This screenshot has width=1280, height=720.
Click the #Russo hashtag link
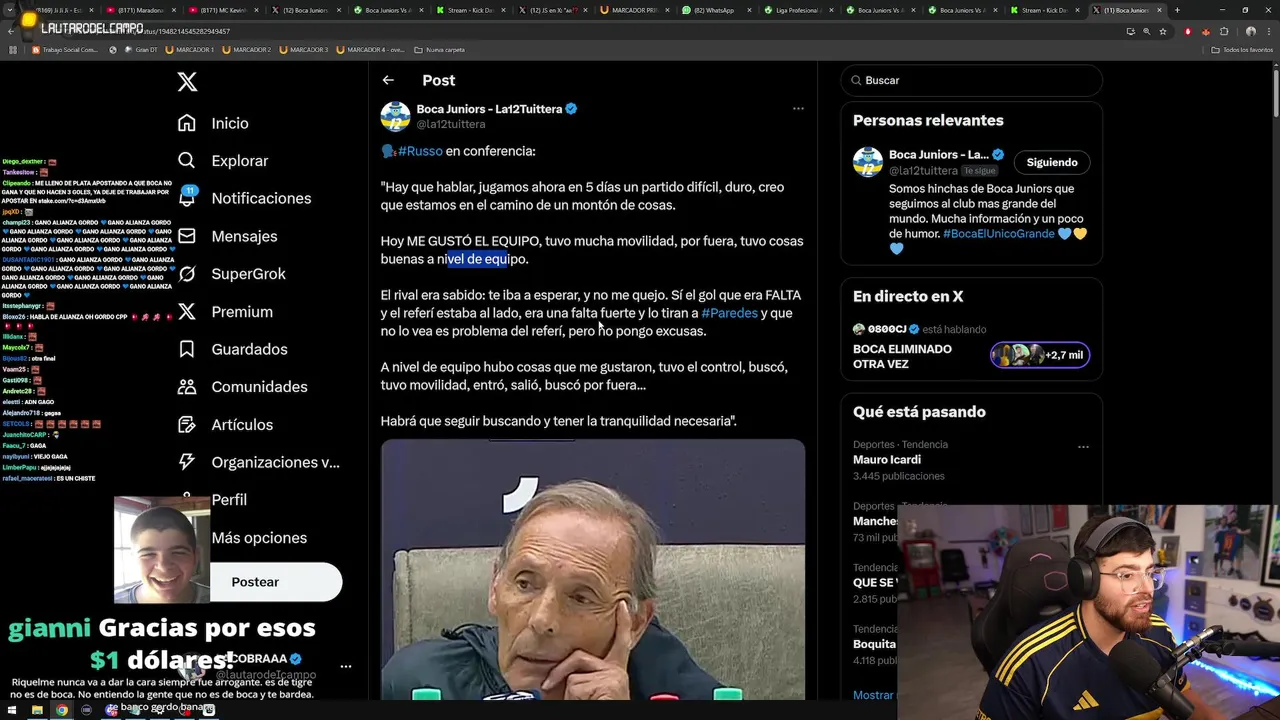[x=420, y=151]
